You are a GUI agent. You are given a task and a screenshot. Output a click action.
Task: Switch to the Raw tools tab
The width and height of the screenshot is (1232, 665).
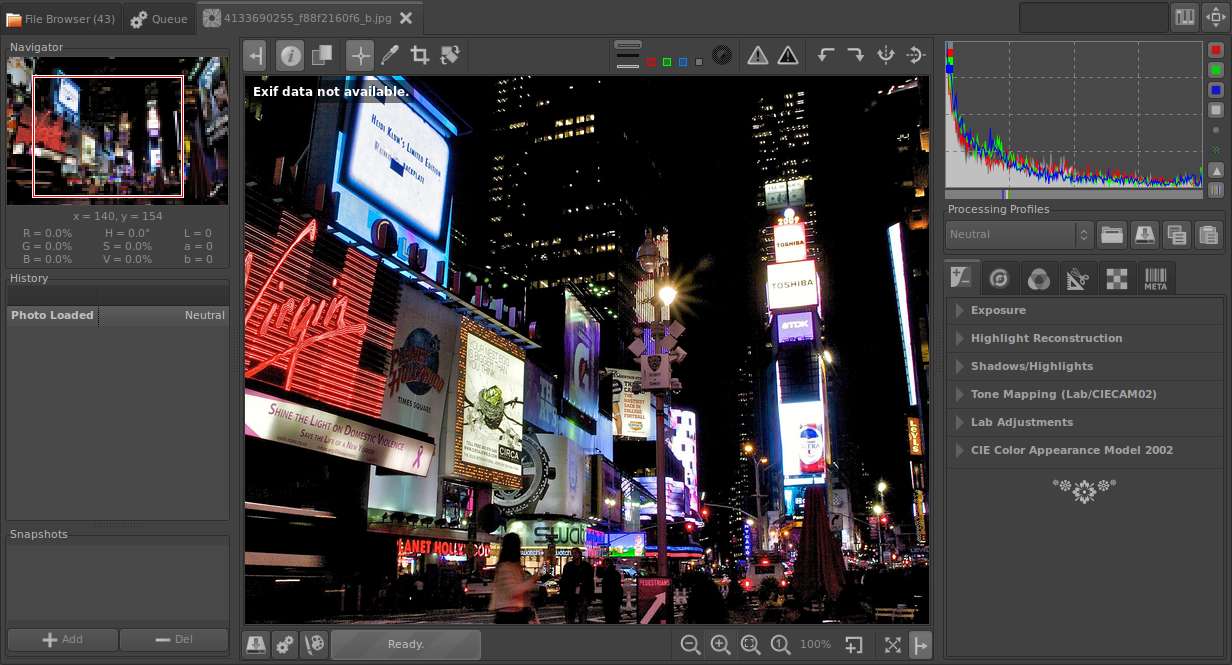pyautogui.click(x=1116, y=278)
